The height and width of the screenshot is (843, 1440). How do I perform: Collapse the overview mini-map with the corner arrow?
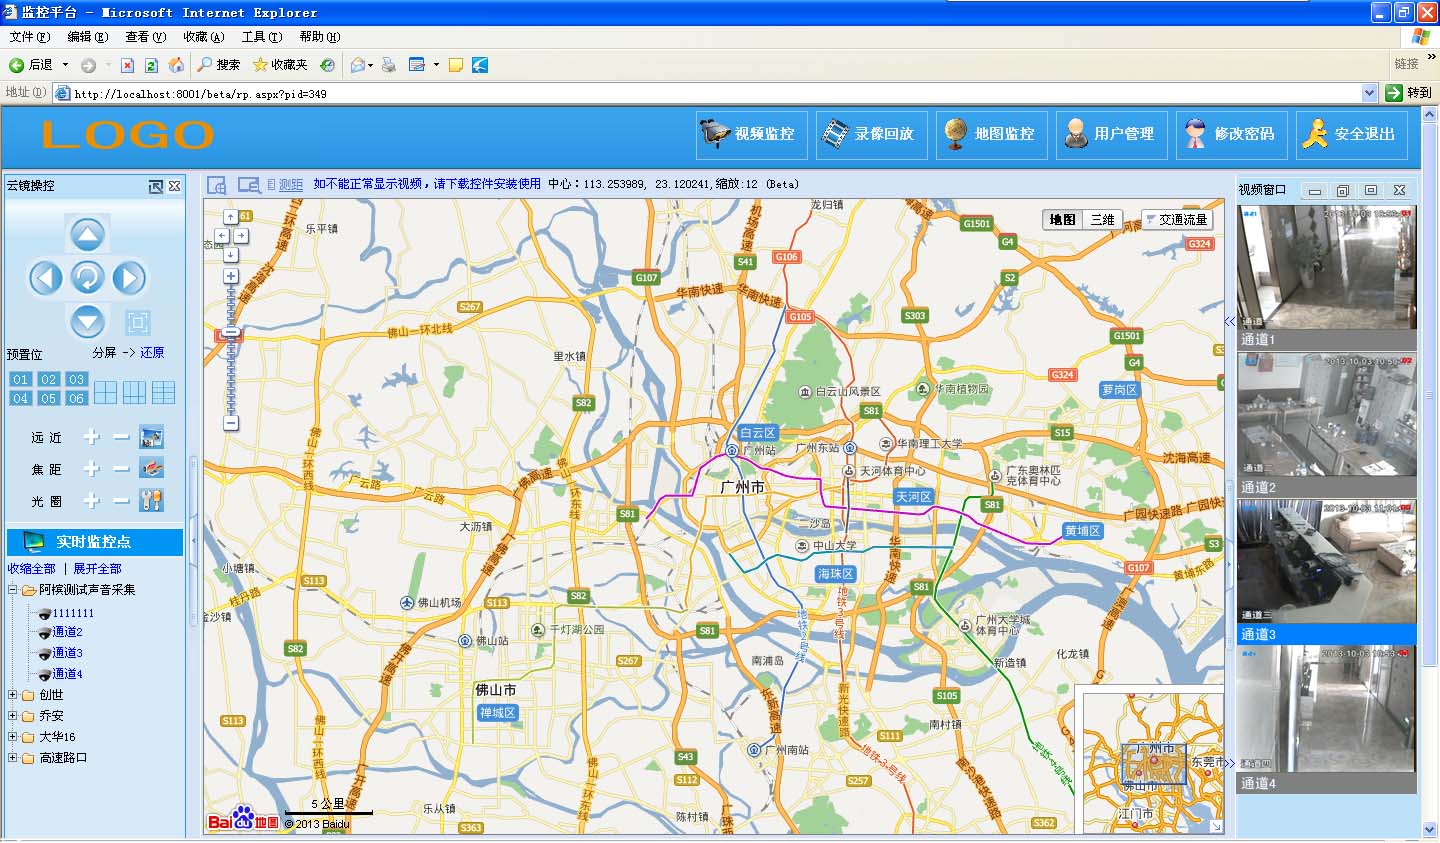[1216, 826]
